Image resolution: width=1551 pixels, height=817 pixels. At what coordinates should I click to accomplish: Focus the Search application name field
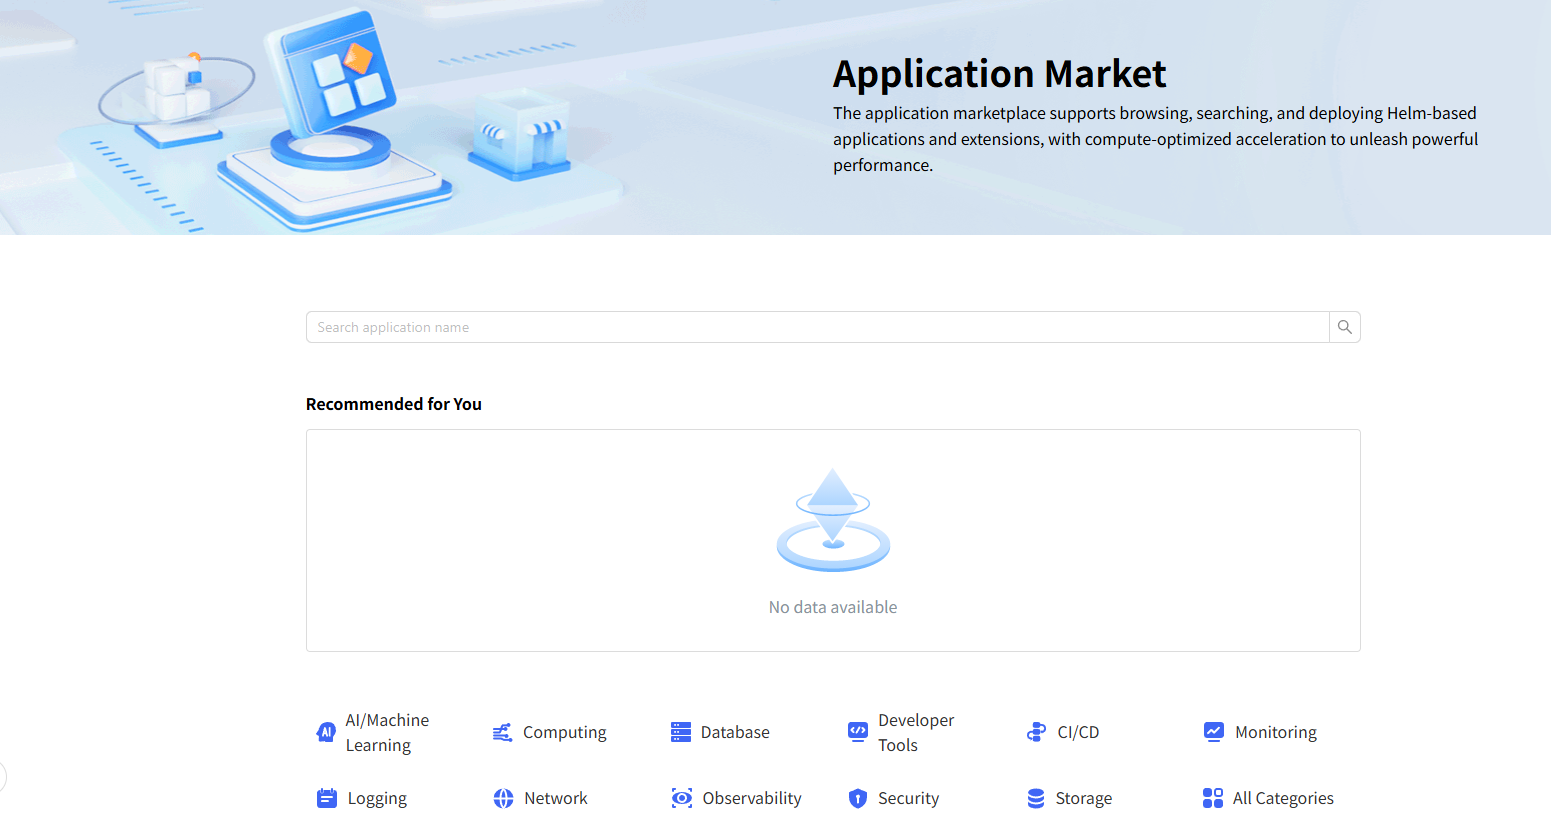coord(817,327)
